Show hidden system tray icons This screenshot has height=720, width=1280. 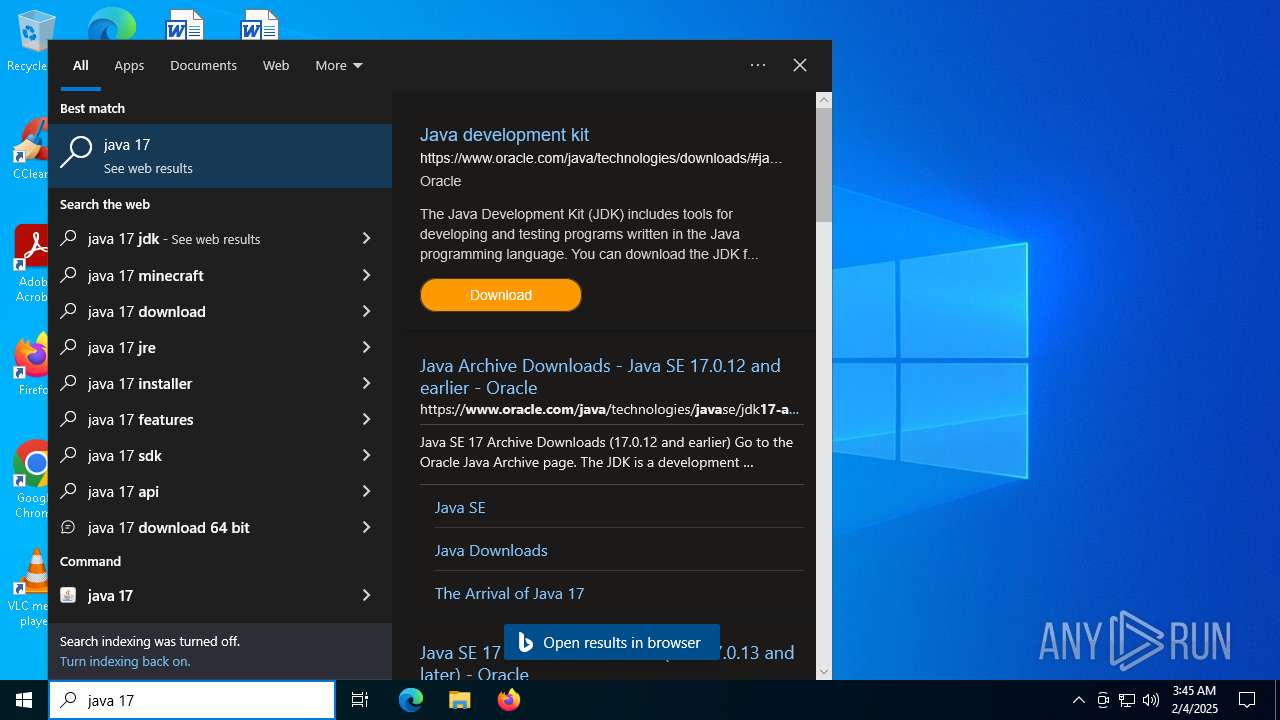(x=1078, y=700)
